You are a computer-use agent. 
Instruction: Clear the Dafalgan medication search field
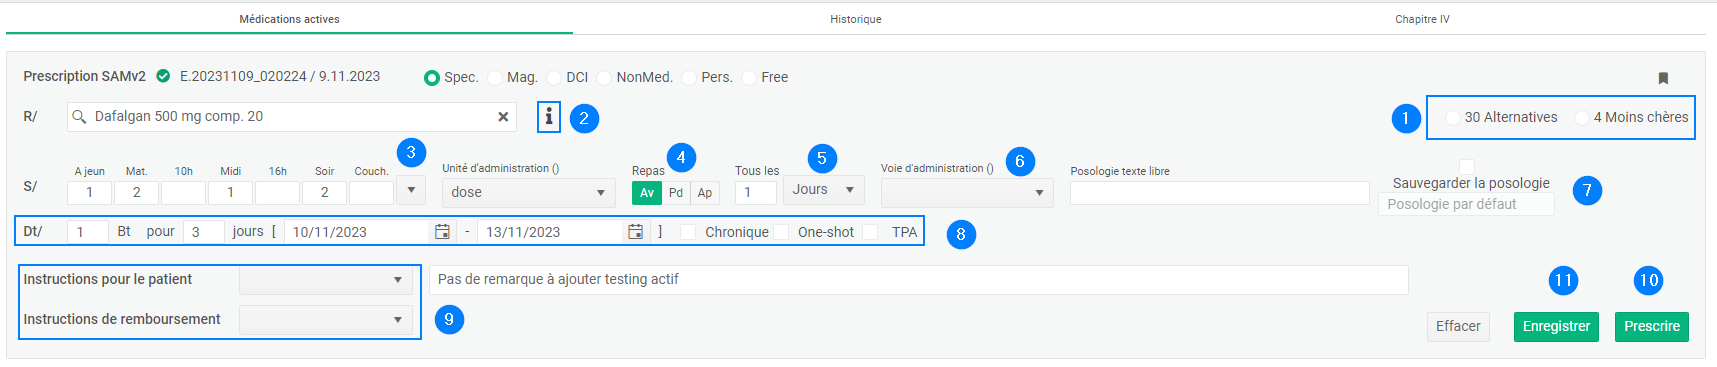(503, 117)
